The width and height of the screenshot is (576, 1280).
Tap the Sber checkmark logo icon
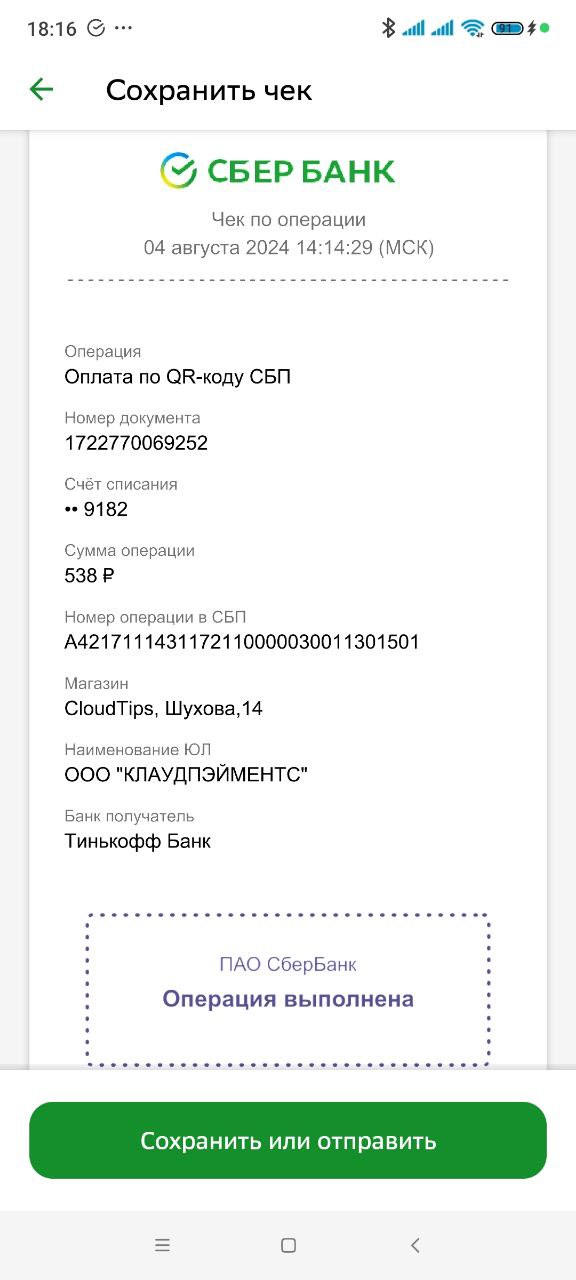(178, 171)
